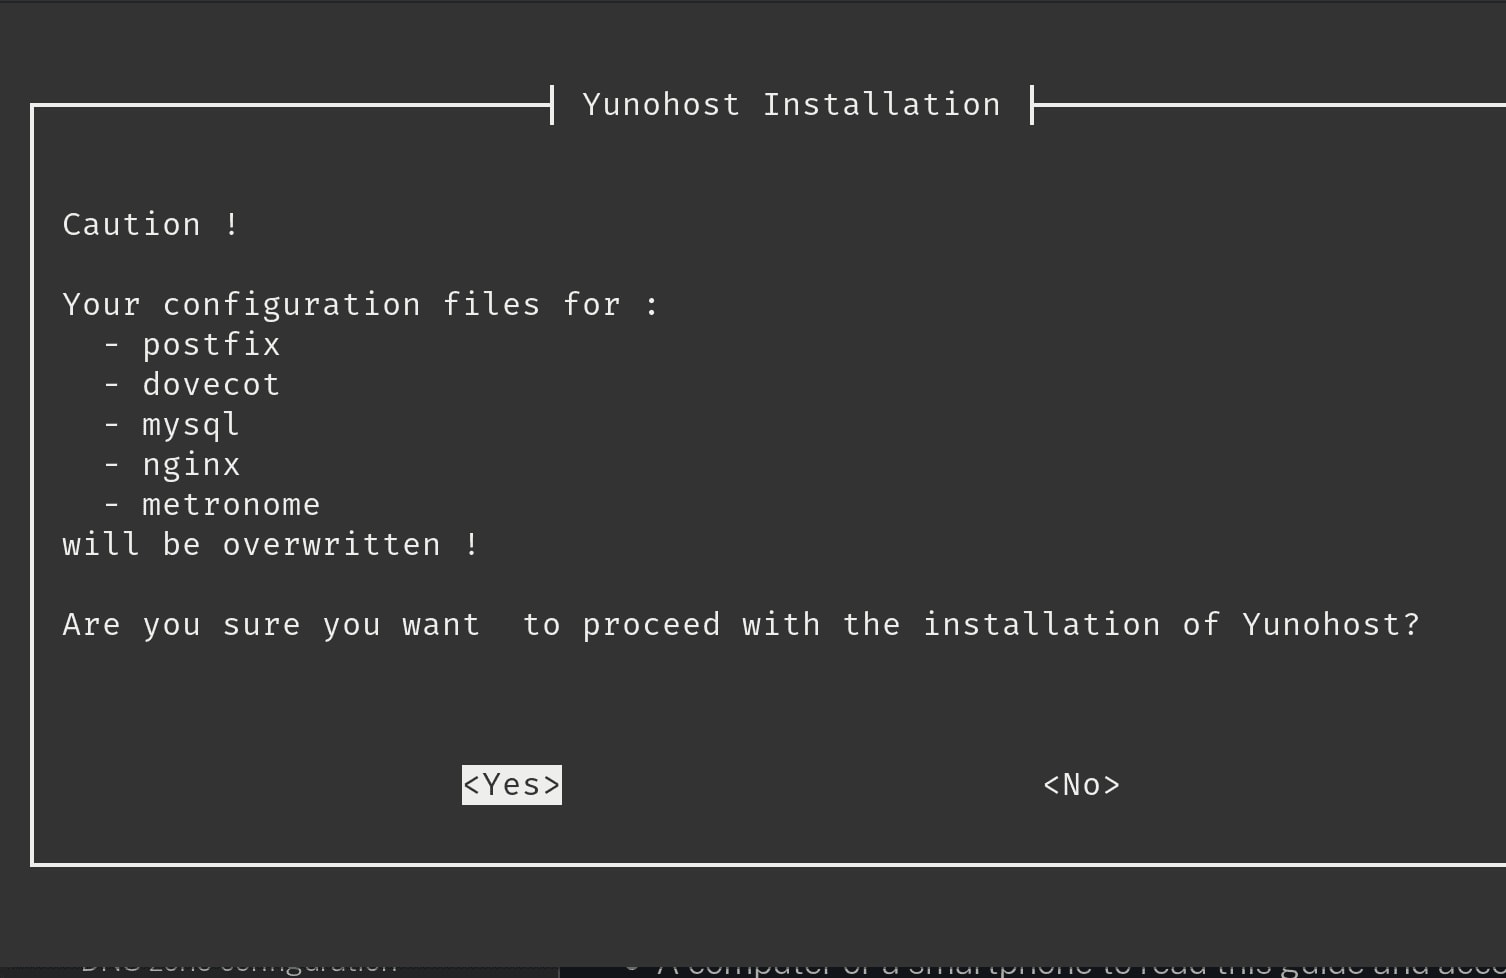Confirm installation with the Yes button

click(x=512, y=785)
